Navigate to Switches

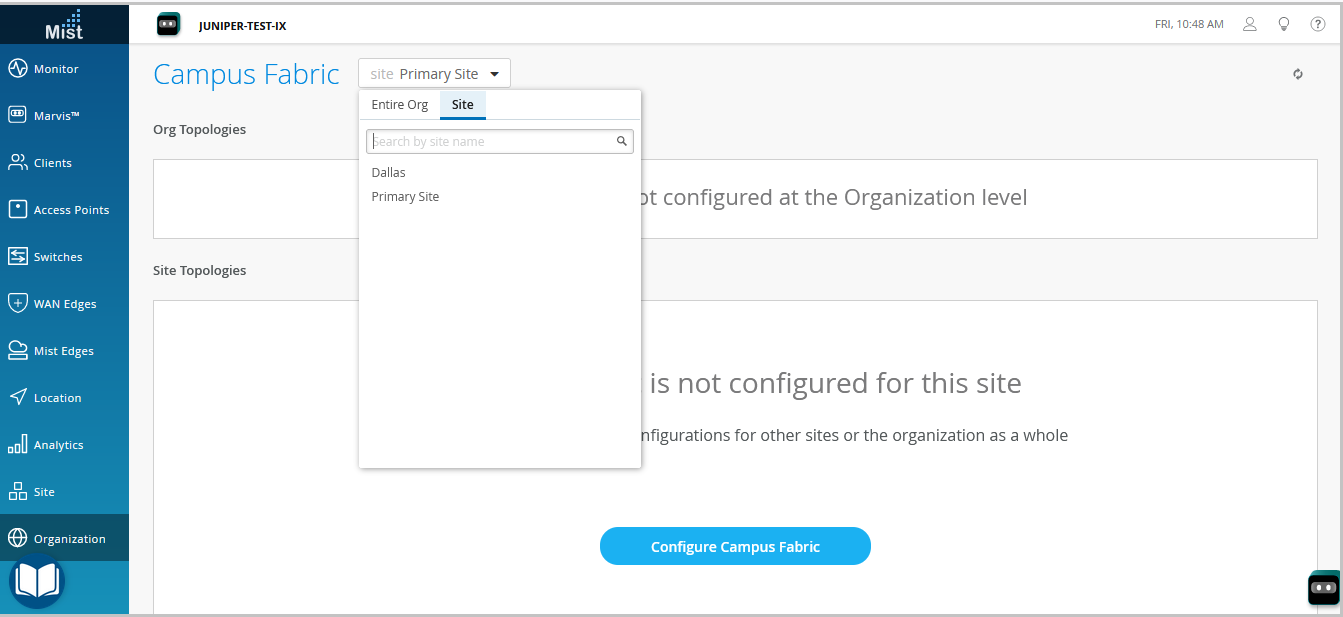[x=58, y=257]
